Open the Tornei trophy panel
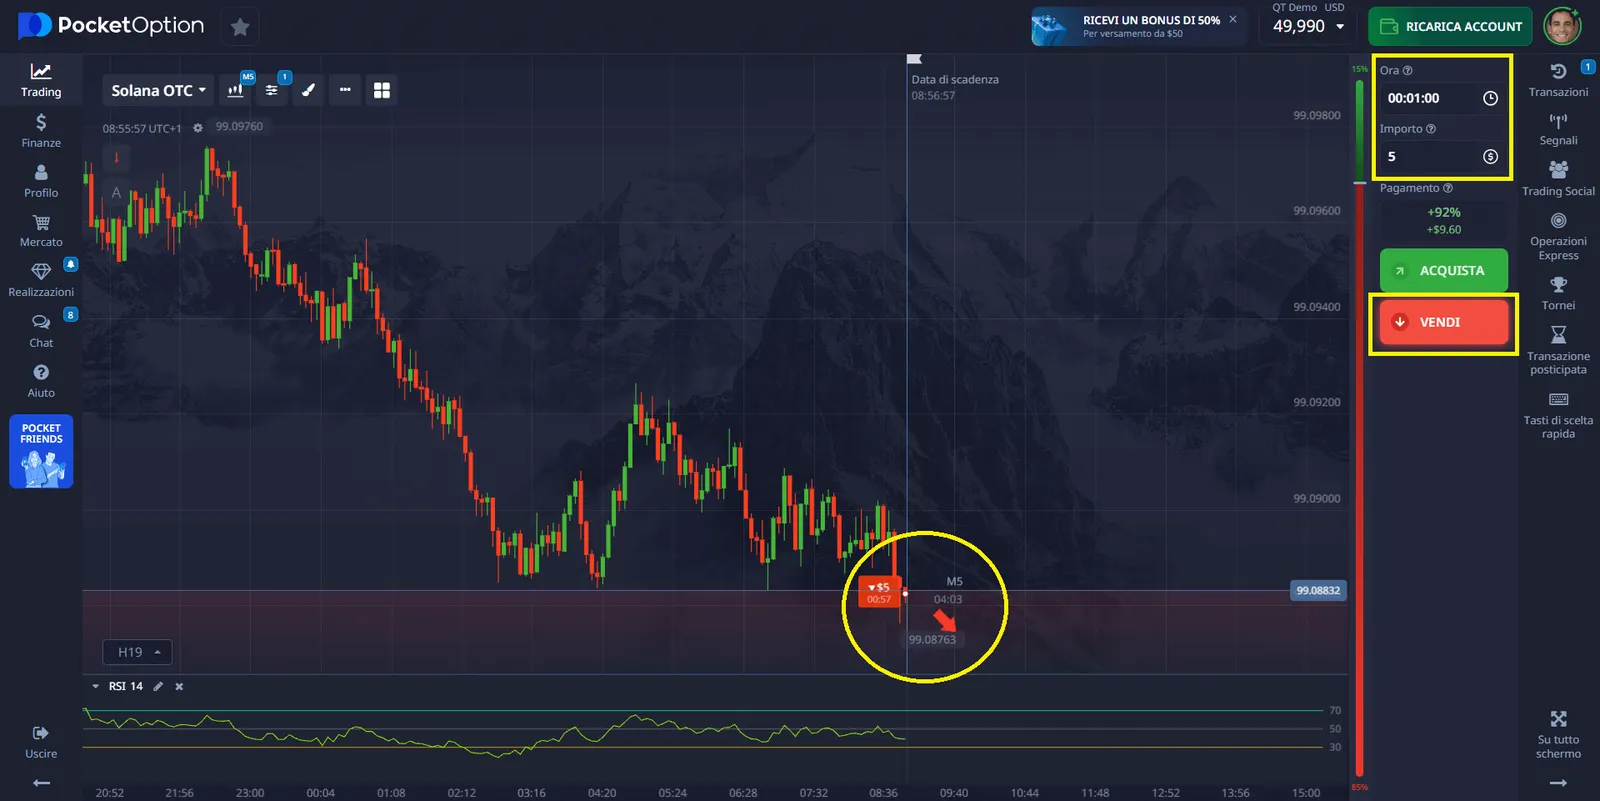The height and width of the screenshot is (801, 1600). [x=1557, y=293]
